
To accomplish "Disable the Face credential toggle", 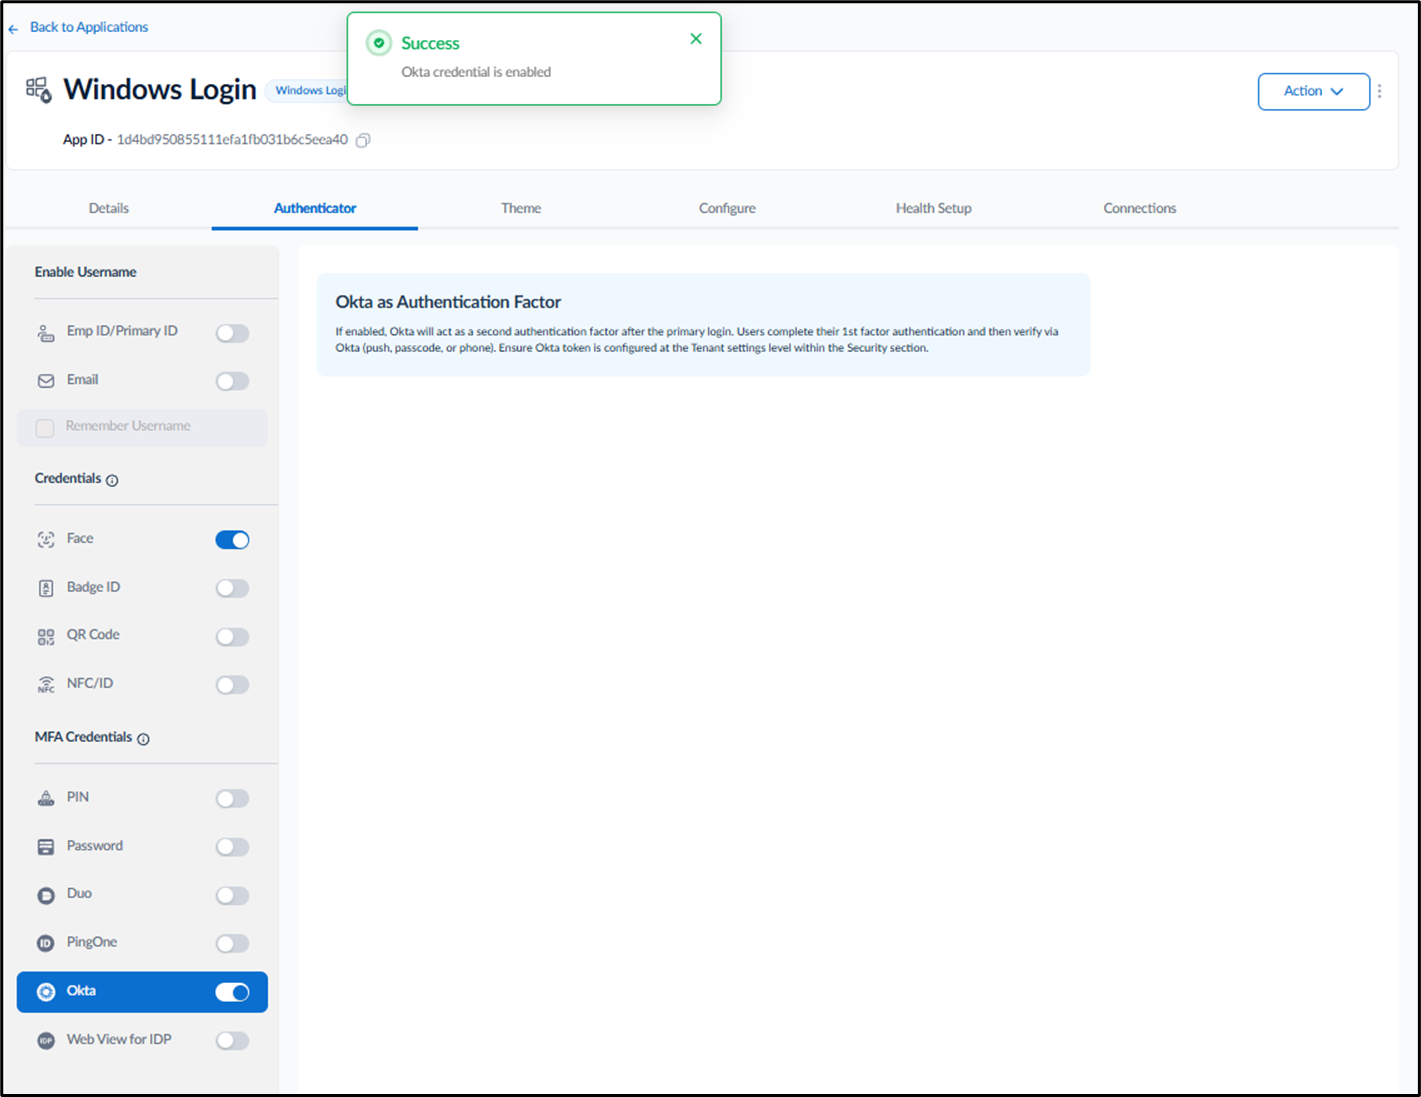I will click(232, 540).
